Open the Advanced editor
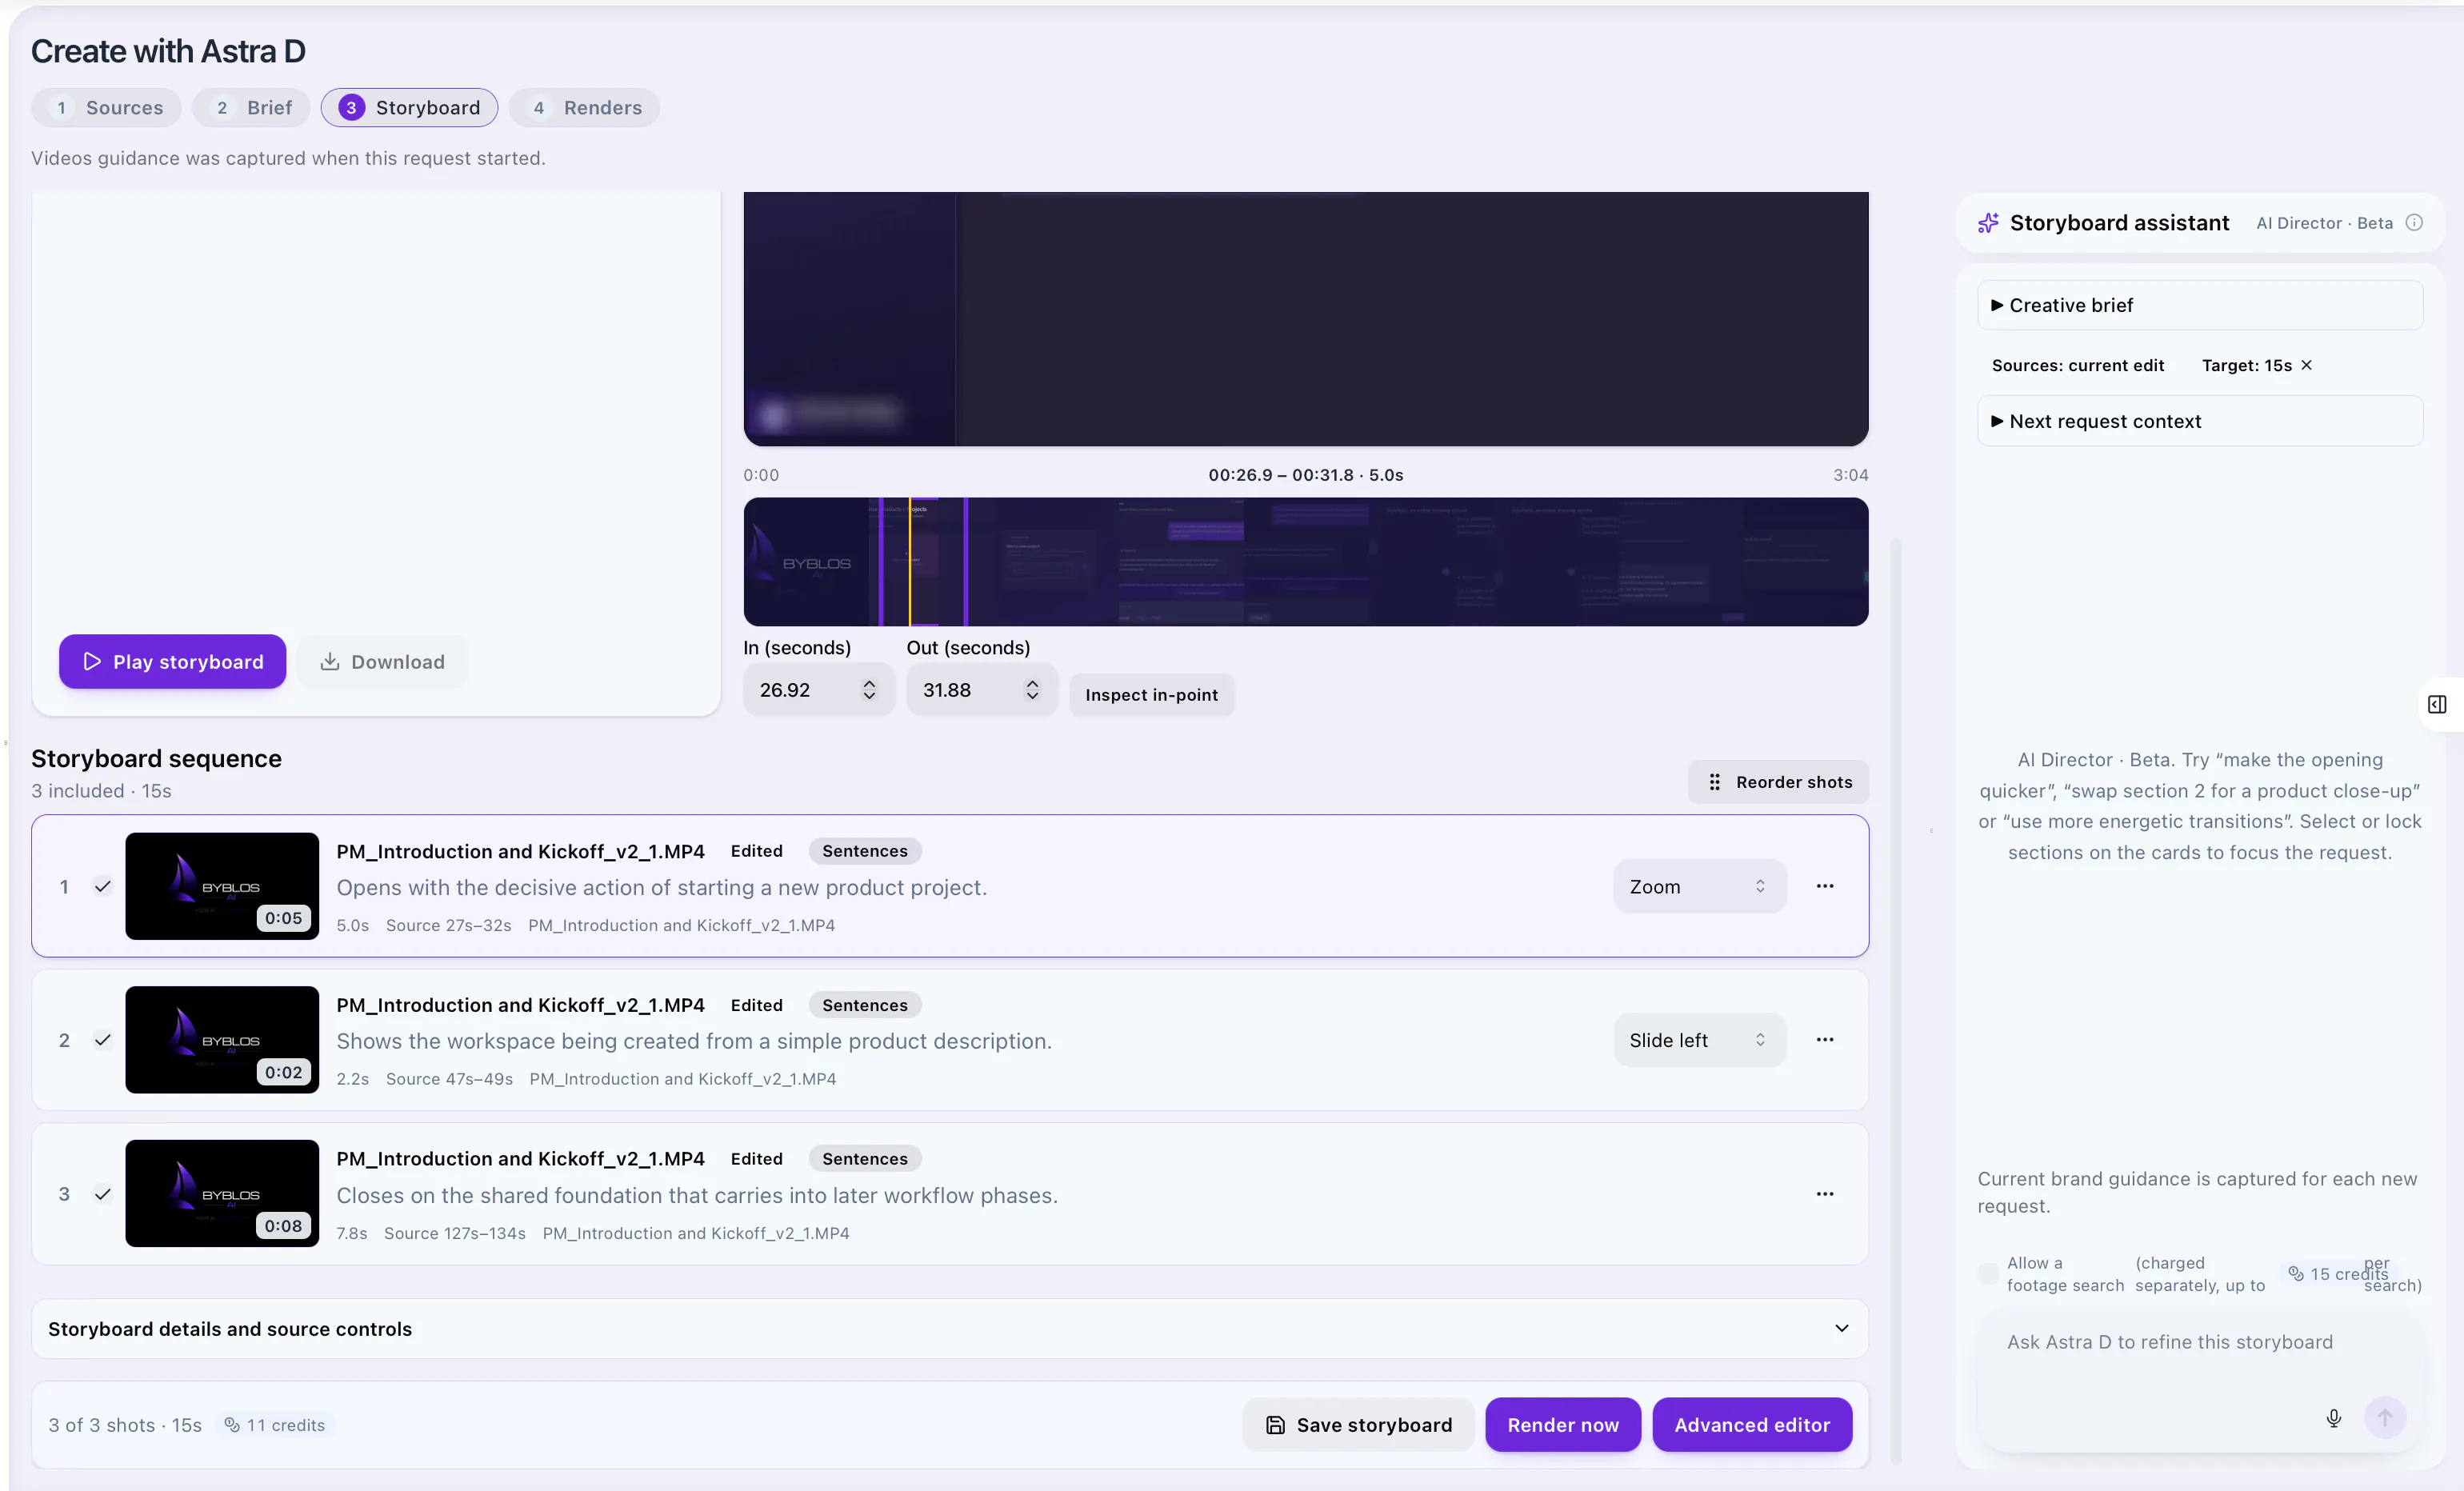The width and height of the screenshot is (2464, 1491). tap(1751, 1425)
